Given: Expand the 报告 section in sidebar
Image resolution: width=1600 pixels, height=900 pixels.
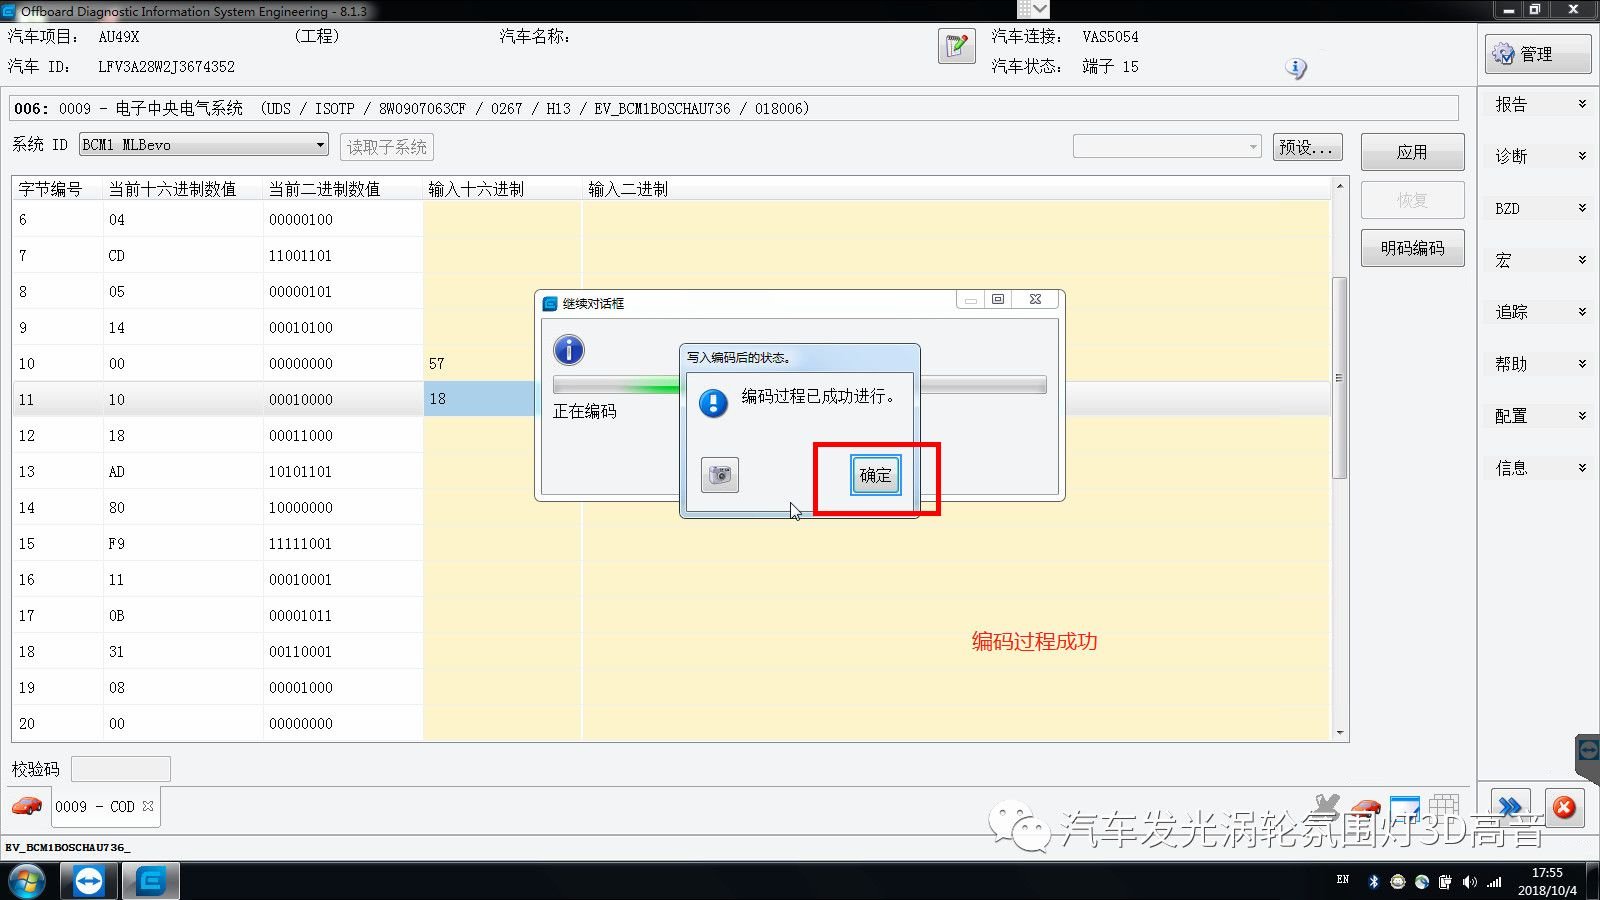Looking at the screenshot, I should pos(1540,104).
